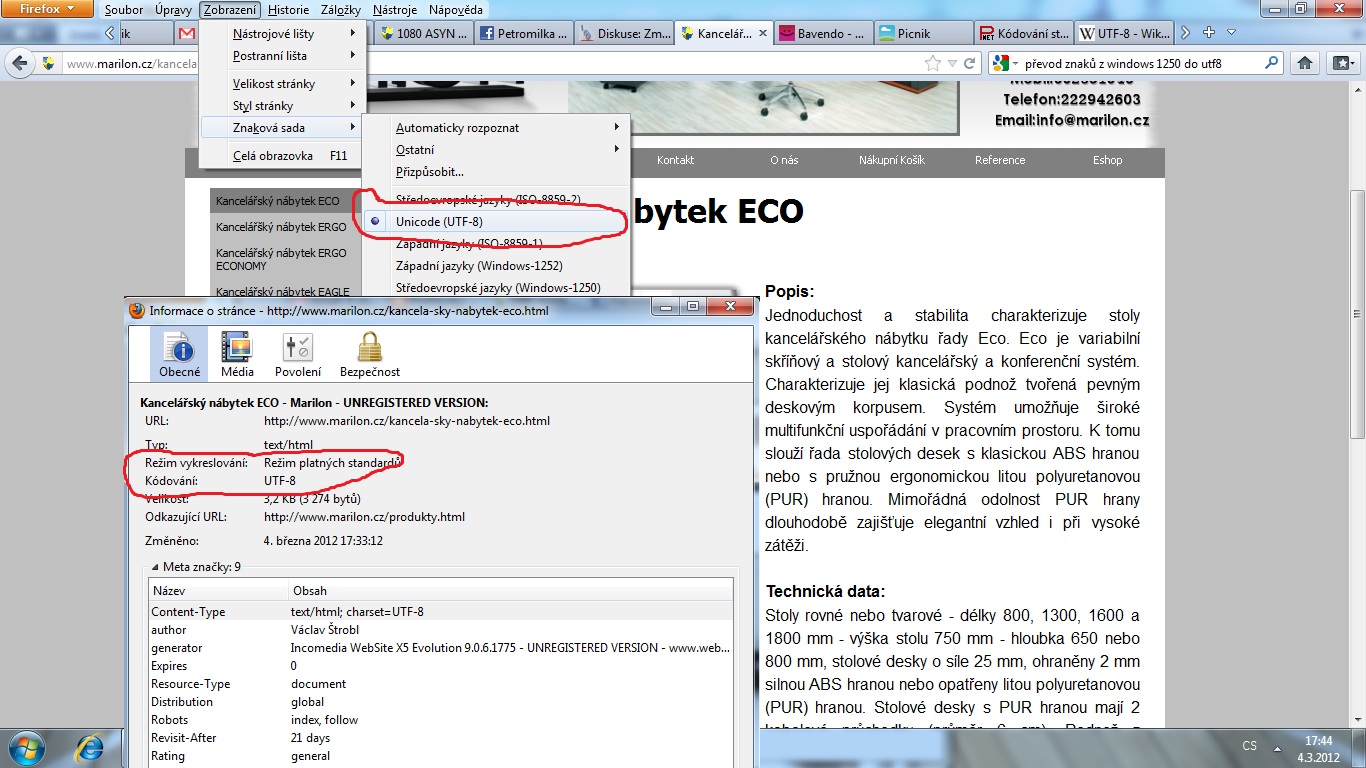Switch to the UTF-8 Wikipedia tab
This screenshot has height=768, width=1366.
[x=1125, y=33]
